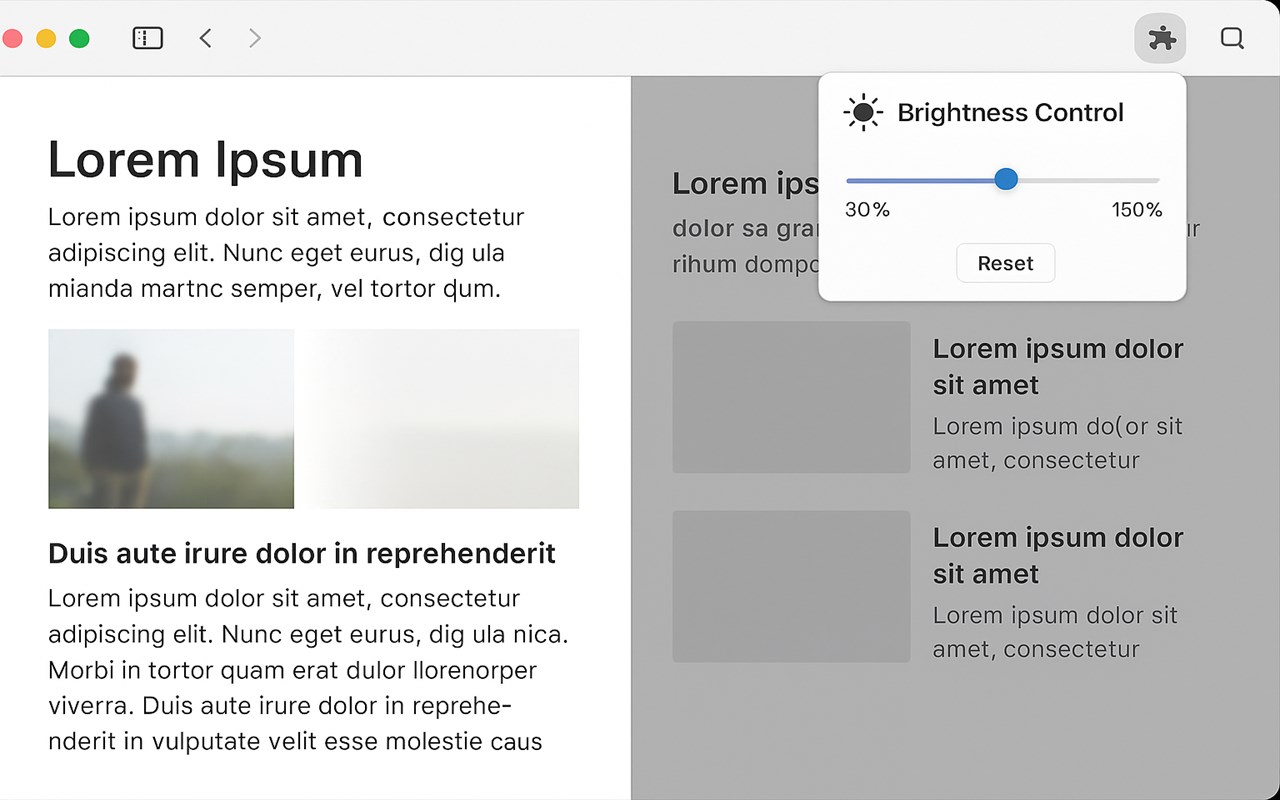
Task: Click the "Brightness Control" popup title
Action: tap(1010, 113)
